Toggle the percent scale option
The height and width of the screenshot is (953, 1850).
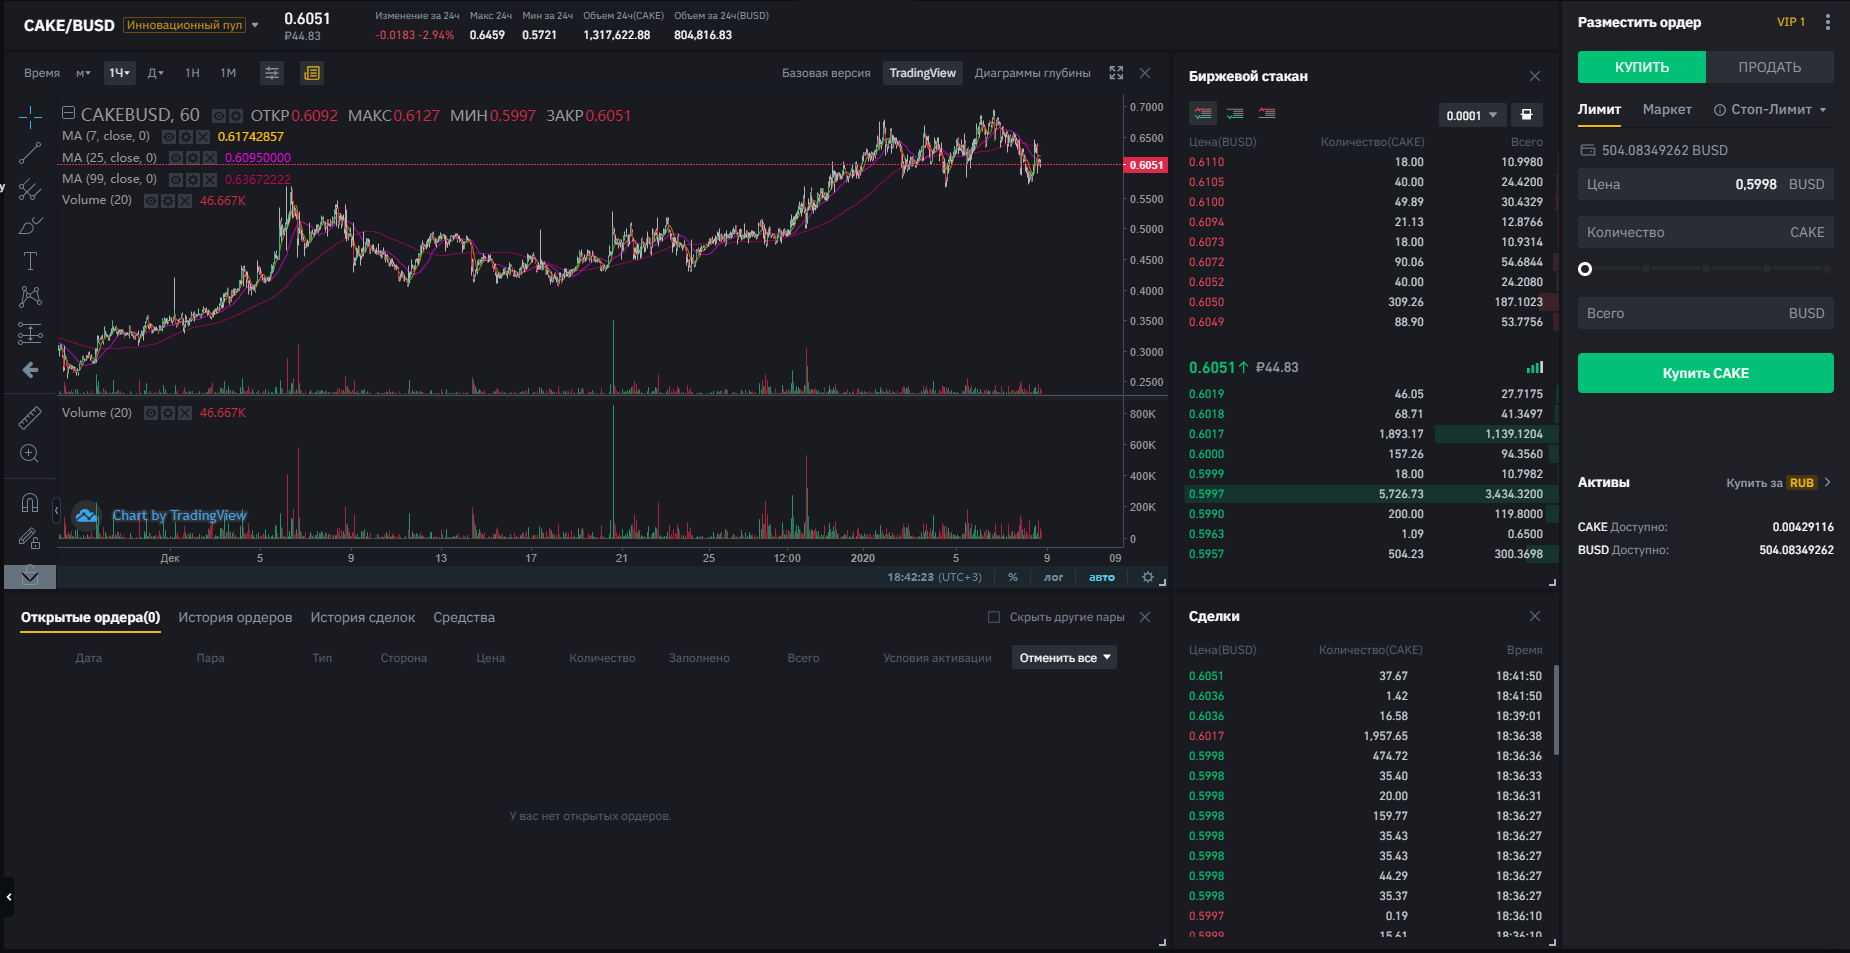click(x=1013, y=577)
